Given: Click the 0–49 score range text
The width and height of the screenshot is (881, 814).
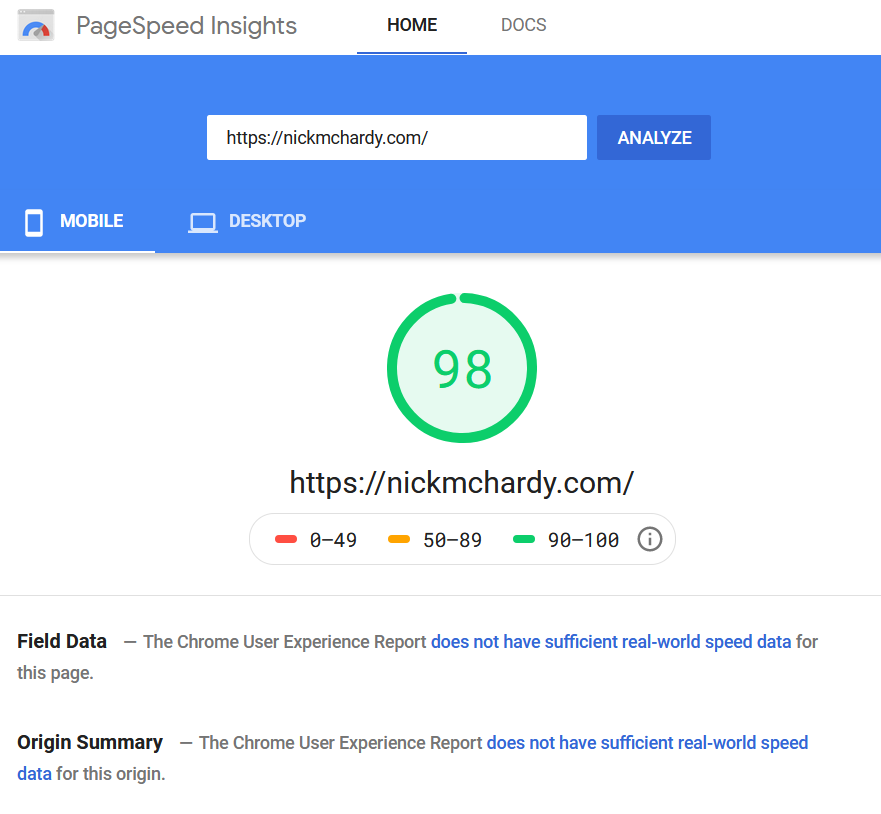Looking at the screenshot, I should pyautogui.click(x=333, y=540).
